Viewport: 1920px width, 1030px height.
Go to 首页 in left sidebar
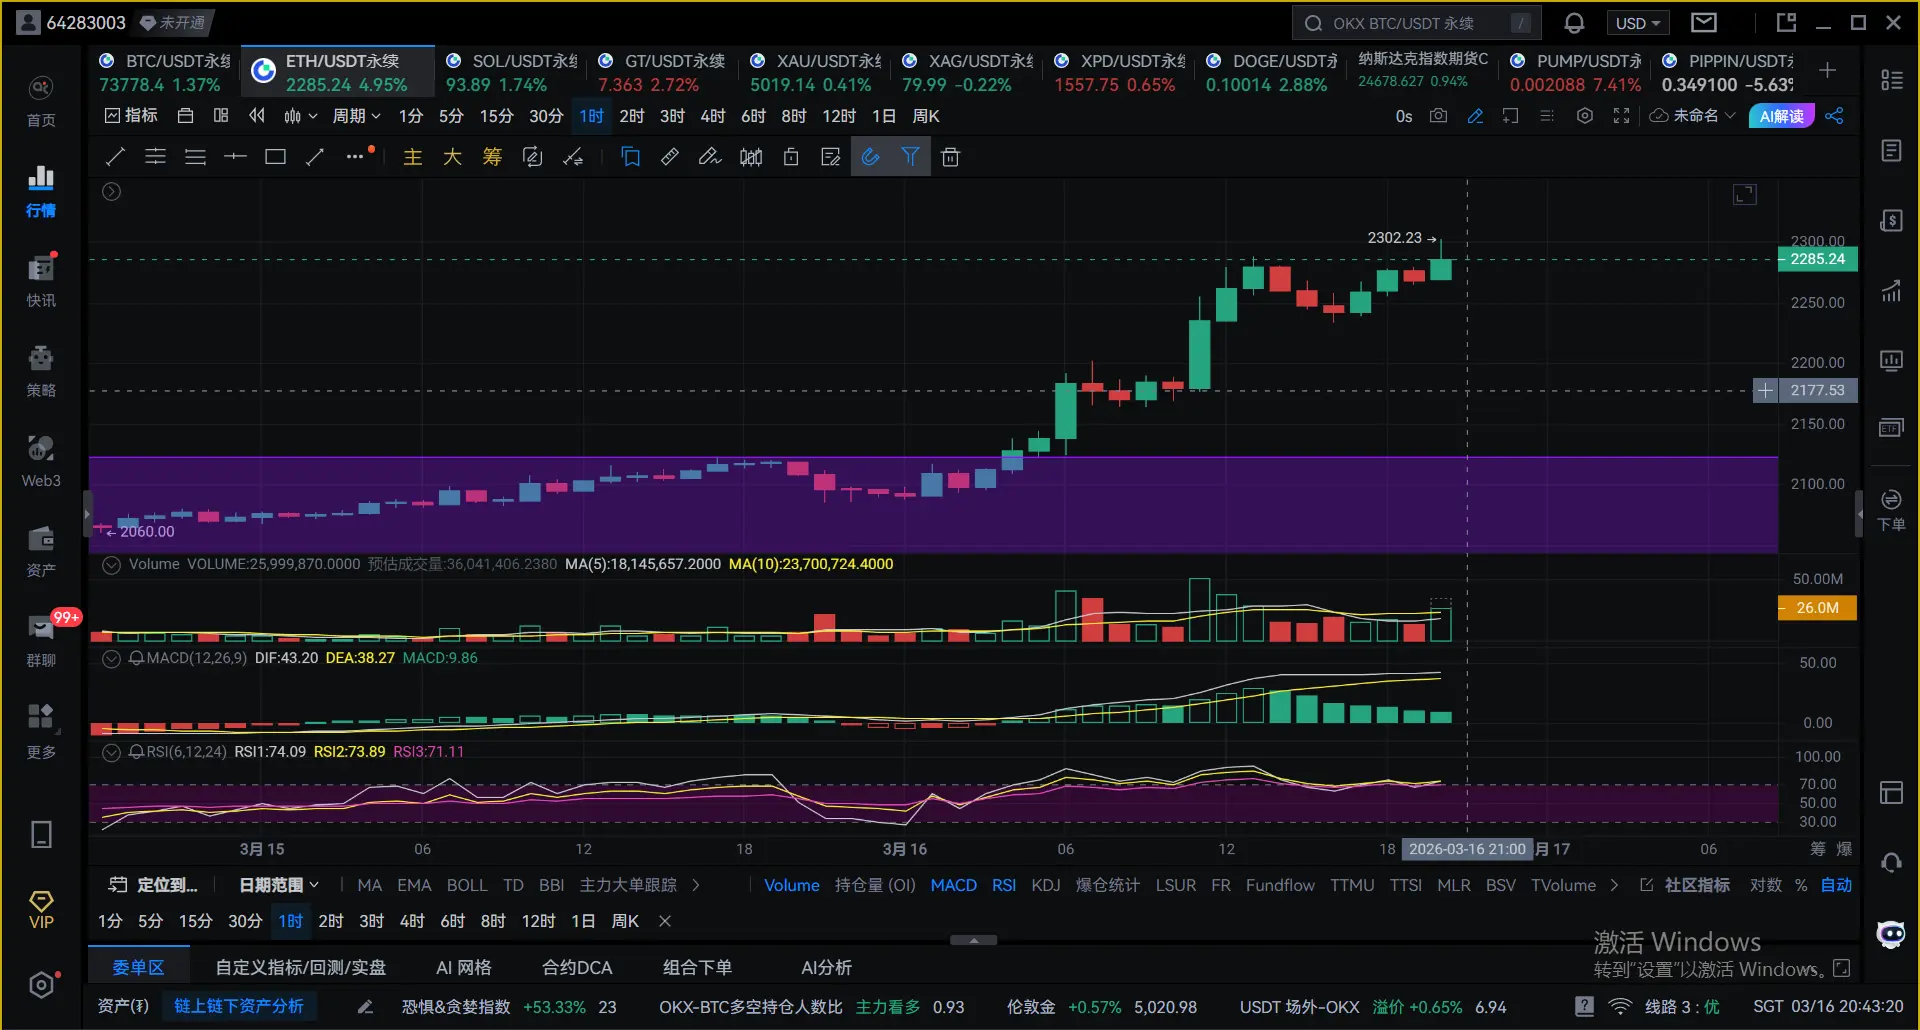(41, 101)
